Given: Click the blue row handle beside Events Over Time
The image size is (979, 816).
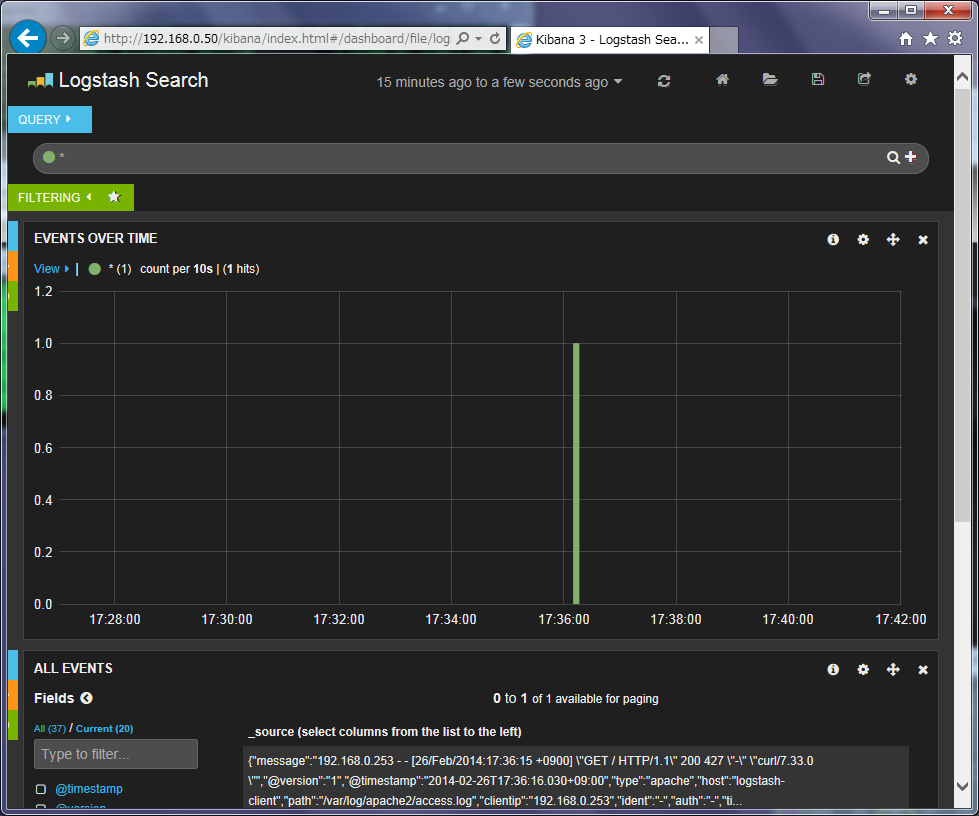Looking at the screenshot, I should [13, 236].
